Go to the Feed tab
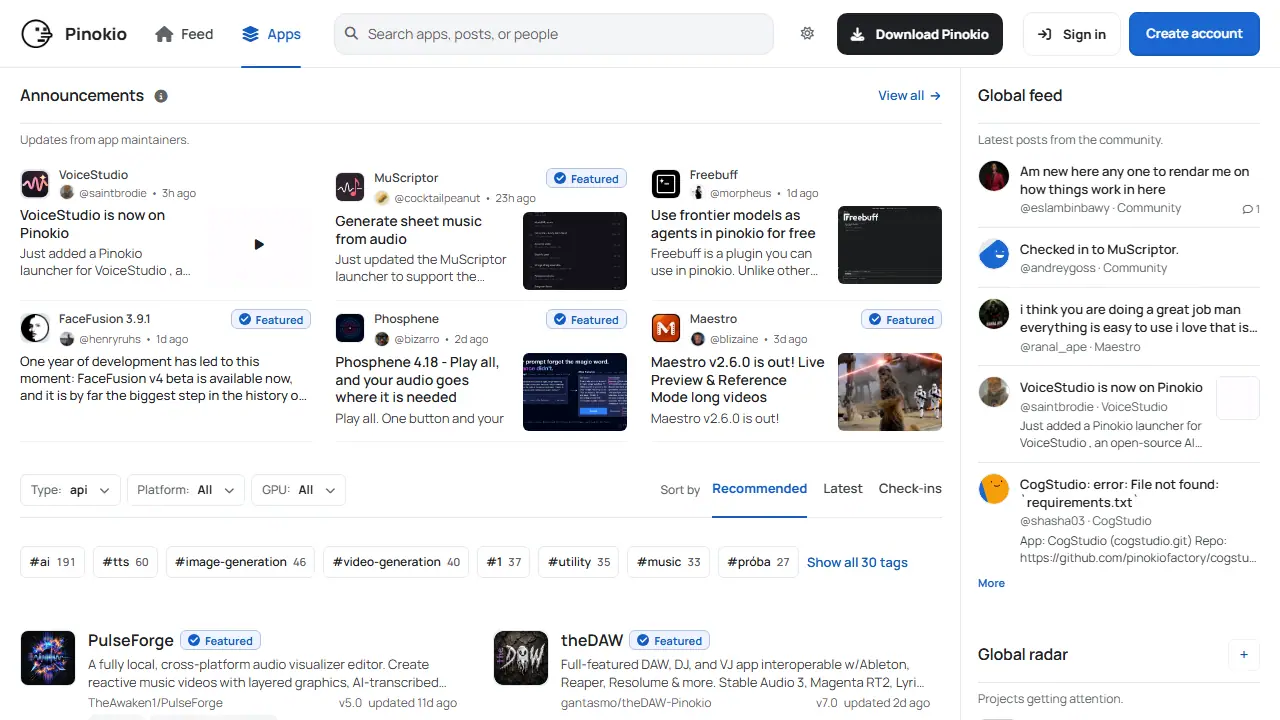Screen dimensions: 1280x720 pyautogui.click(x=184, y=34)
